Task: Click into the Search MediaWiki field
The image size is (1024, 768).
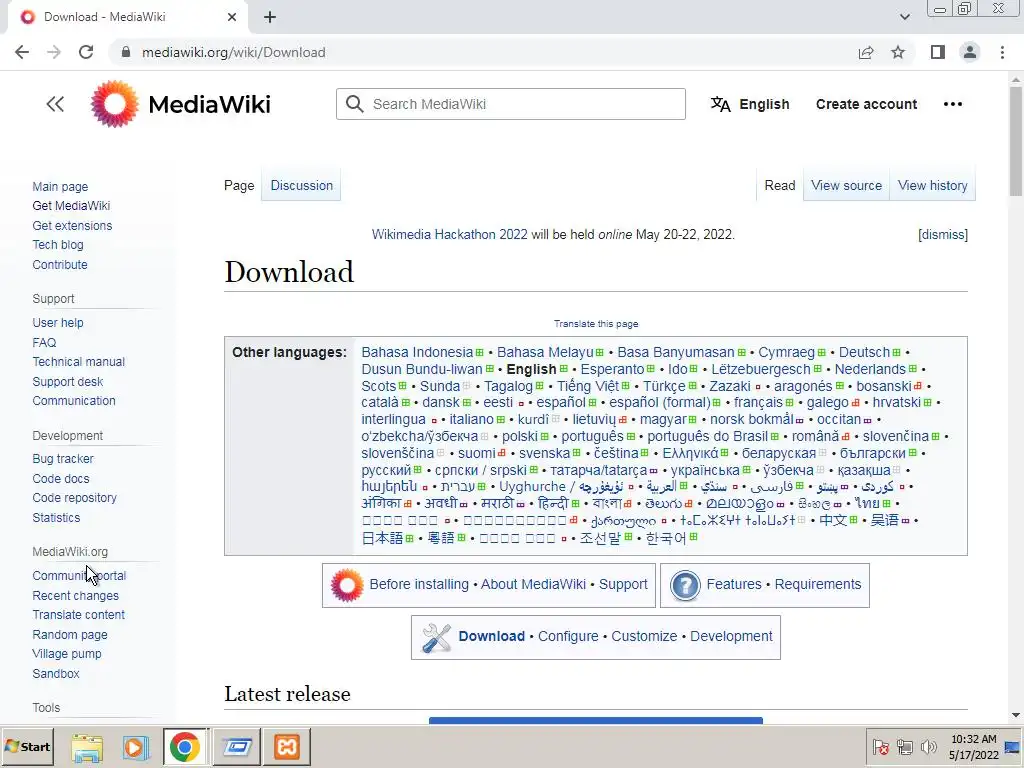Action: 511,104
